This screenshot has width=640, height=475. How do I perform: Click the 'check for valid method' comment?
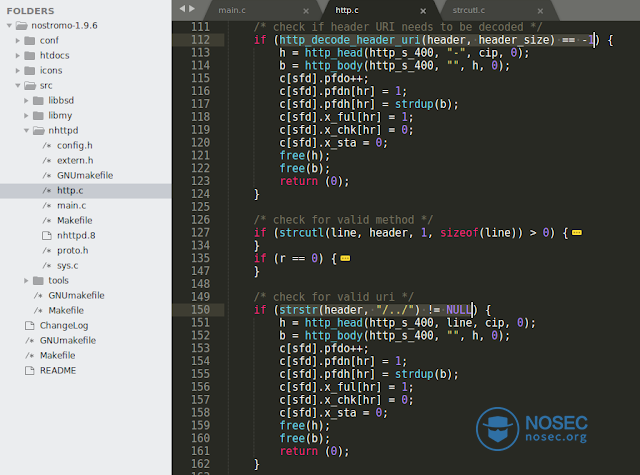click(343, 220)
